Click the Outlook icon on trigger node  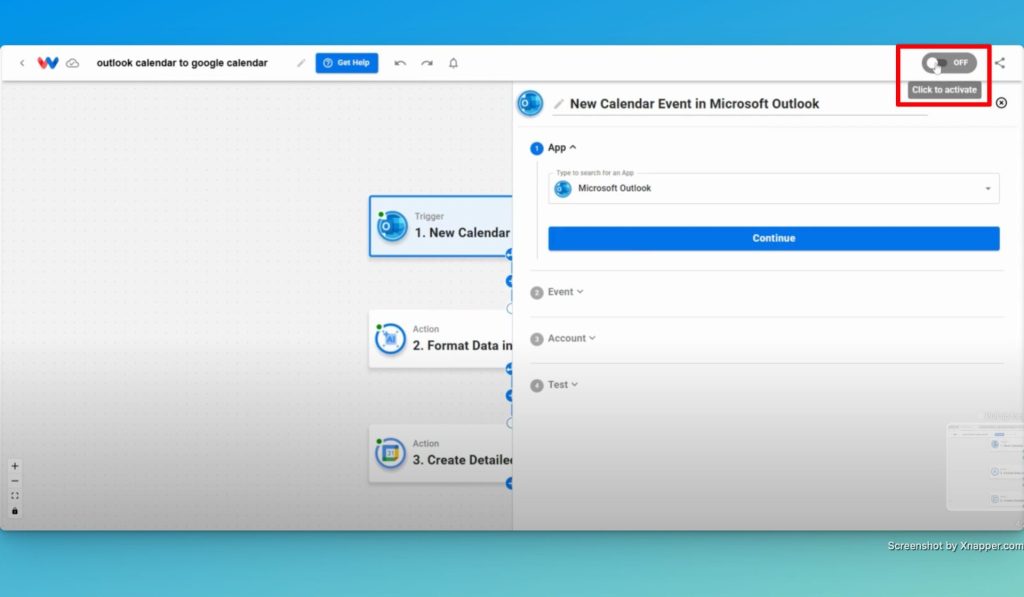pyautogui.click(x=392, y=226)
